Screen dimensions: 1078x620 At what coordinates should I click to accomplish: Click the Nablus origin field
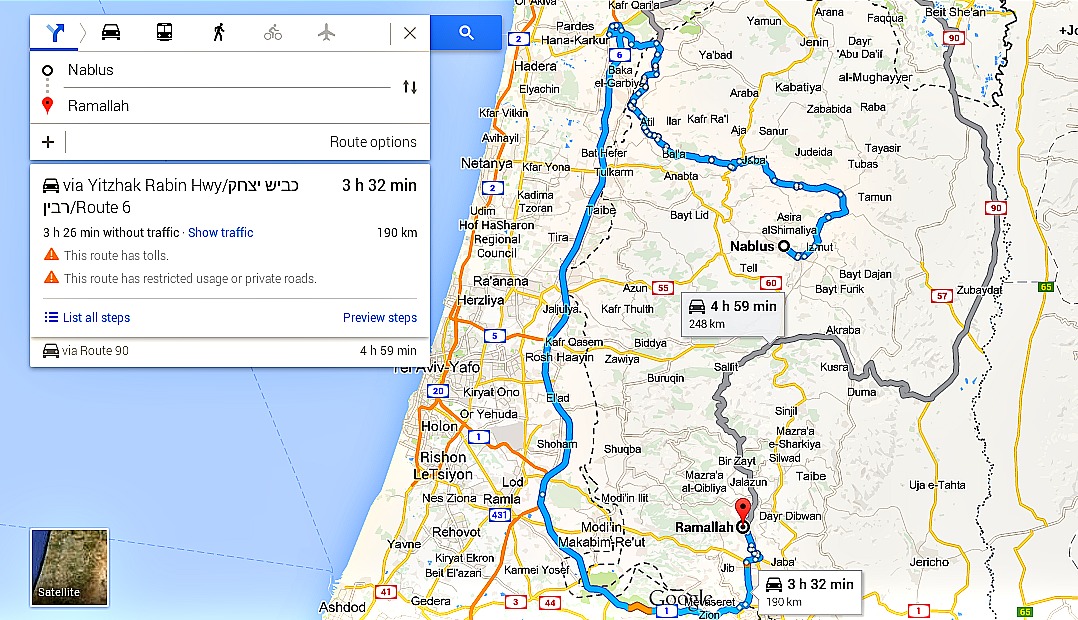tap(227, 70)
